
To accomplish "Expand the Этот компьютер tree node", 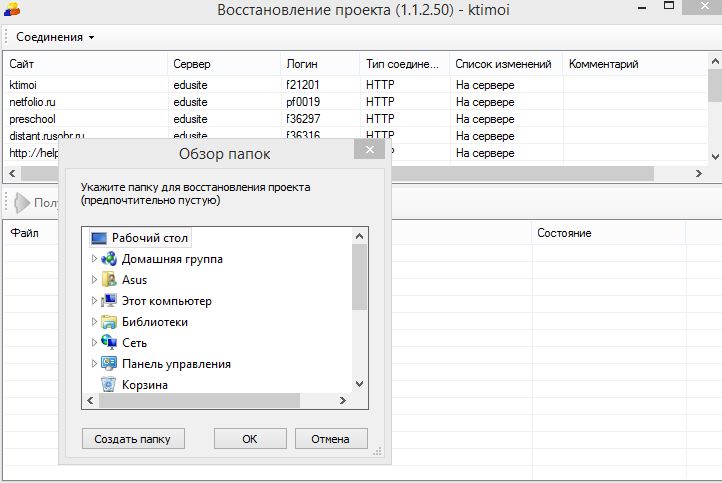I will point(94,301).
